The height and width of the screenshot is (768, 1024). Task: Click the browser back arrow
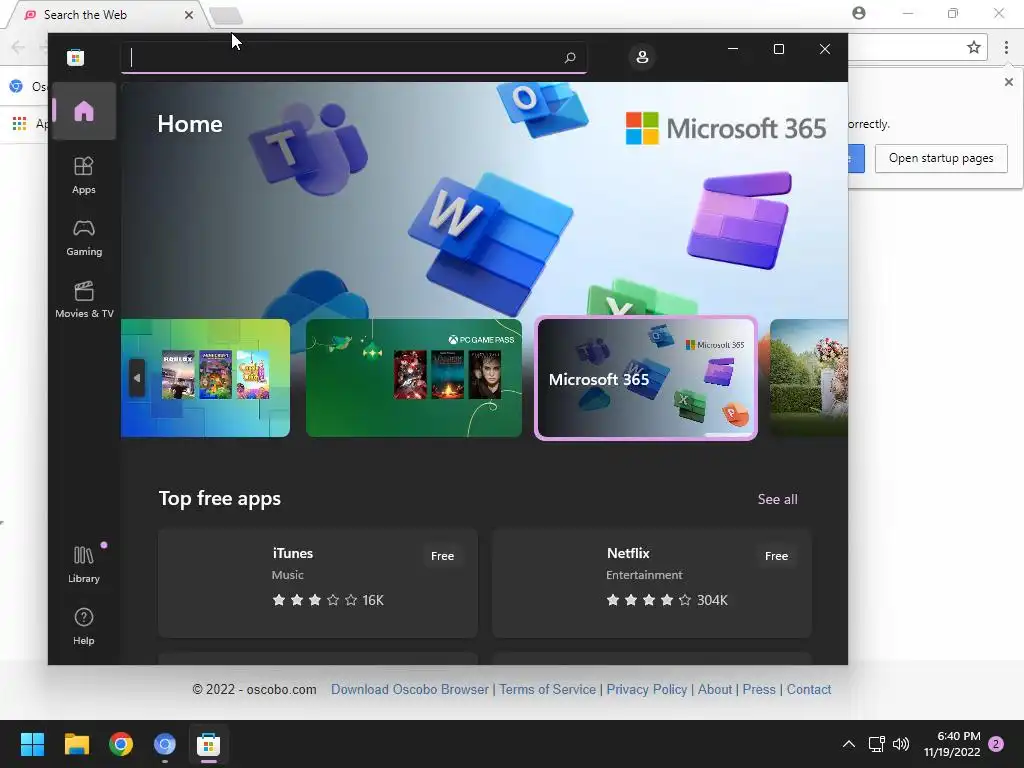18,47
